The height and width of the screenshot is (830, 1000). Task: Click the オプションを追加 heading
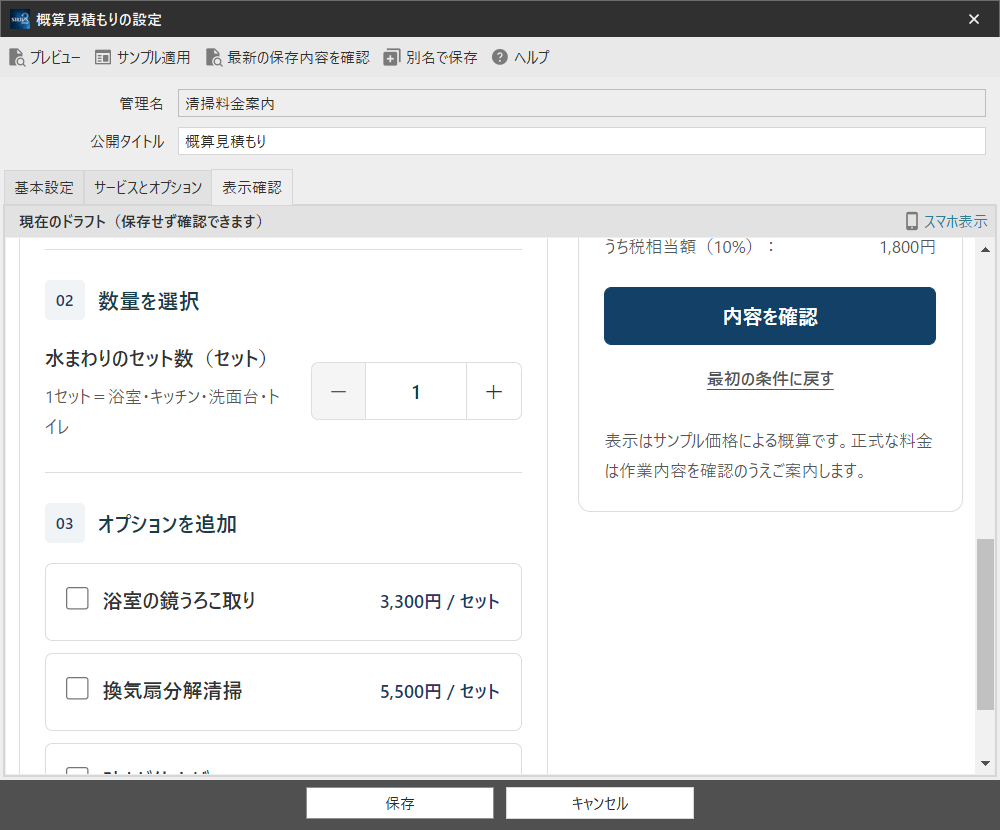pos(167,524)
